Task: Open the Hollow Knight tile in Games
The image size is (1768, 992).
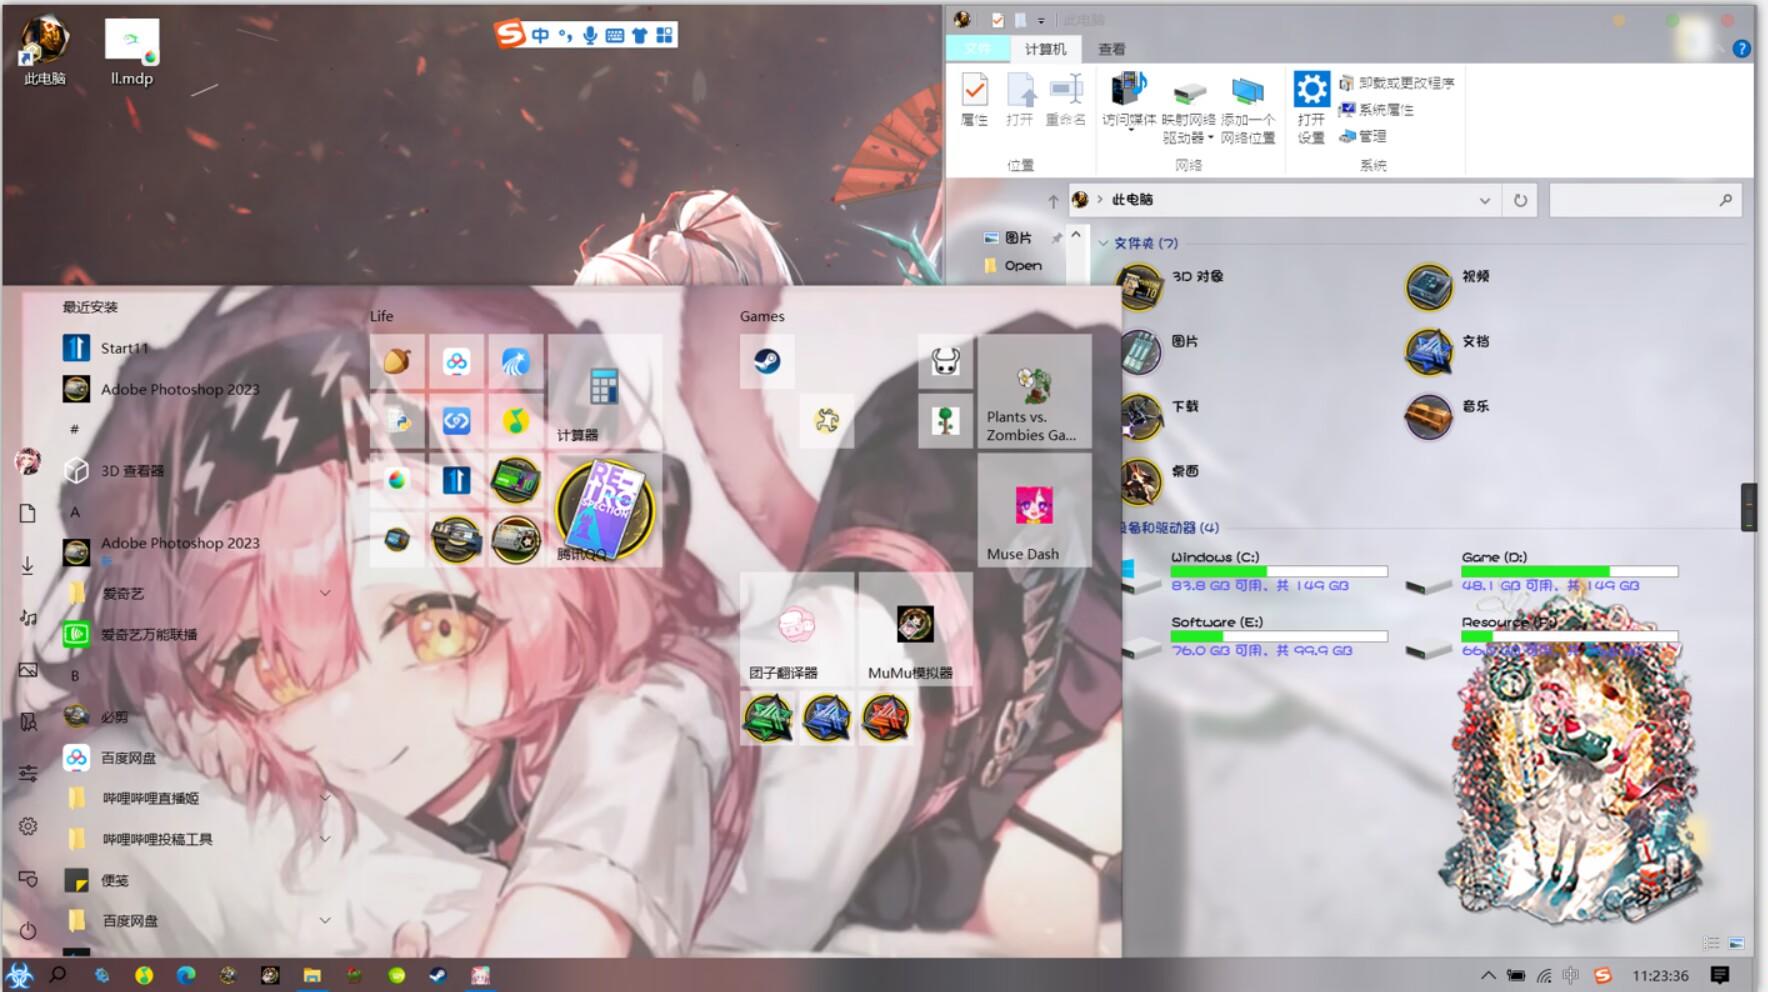Action: [945, 361]
